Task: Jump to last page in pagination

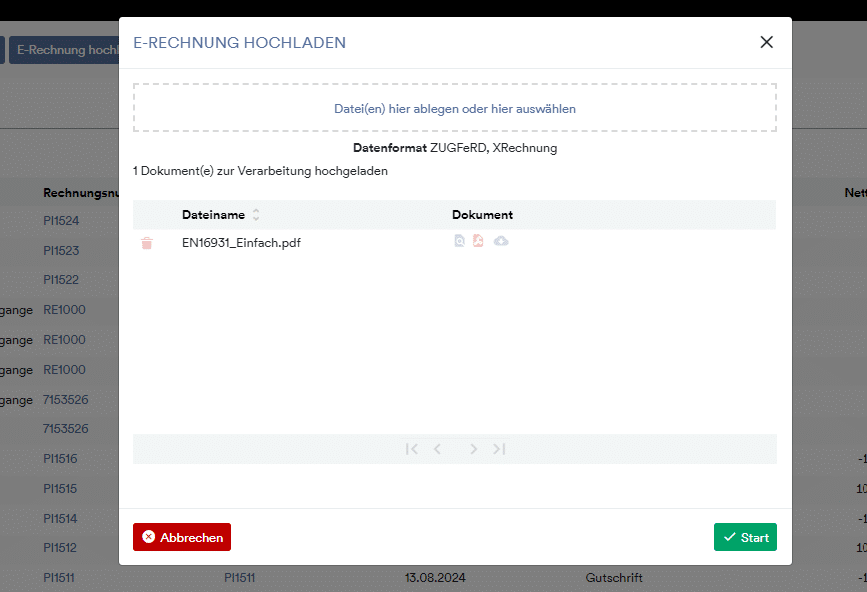Action: 499,449
